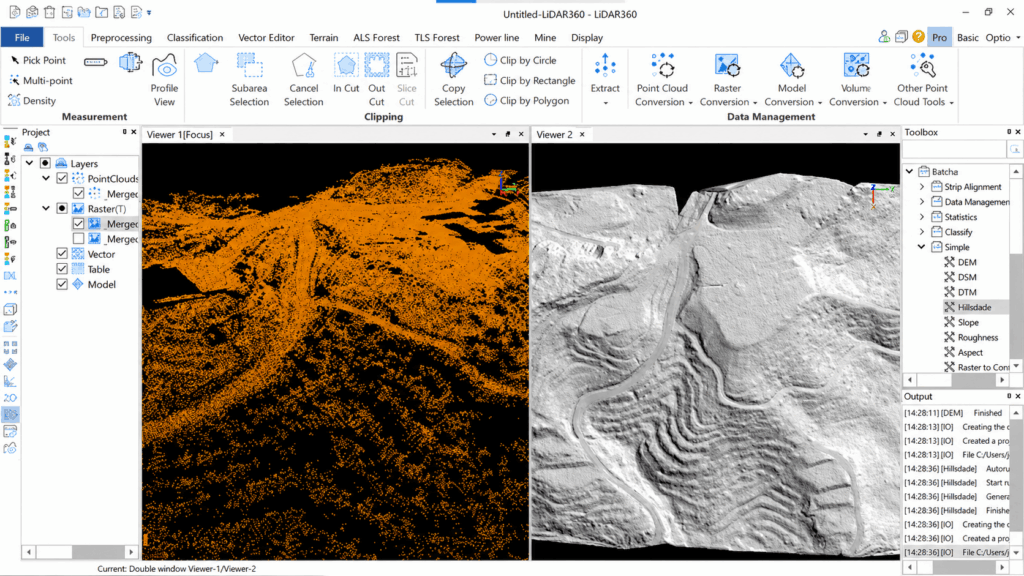This screenshot has width=1024, height=576.
Task: Open the Profile View tool
Action: pos(164,80)
